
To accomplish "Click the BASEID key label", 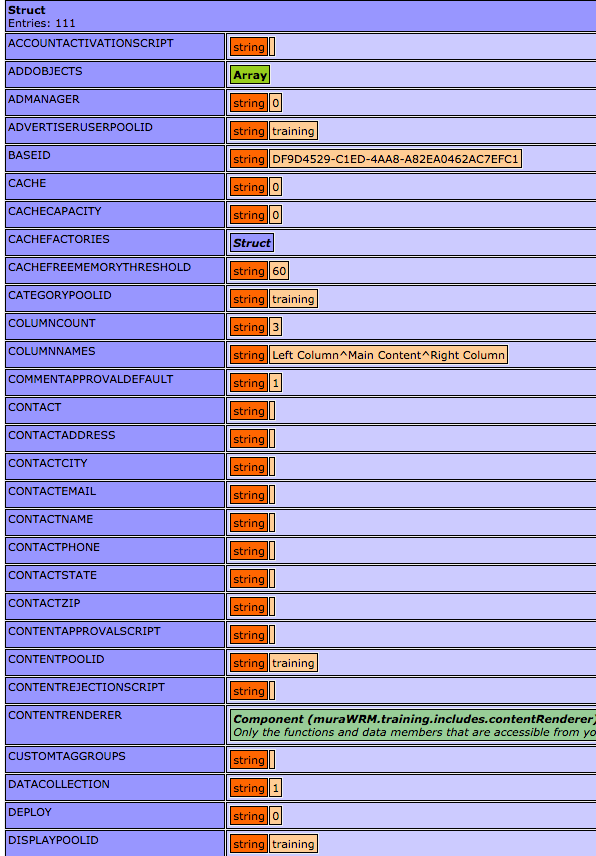I will pos(29,155).
